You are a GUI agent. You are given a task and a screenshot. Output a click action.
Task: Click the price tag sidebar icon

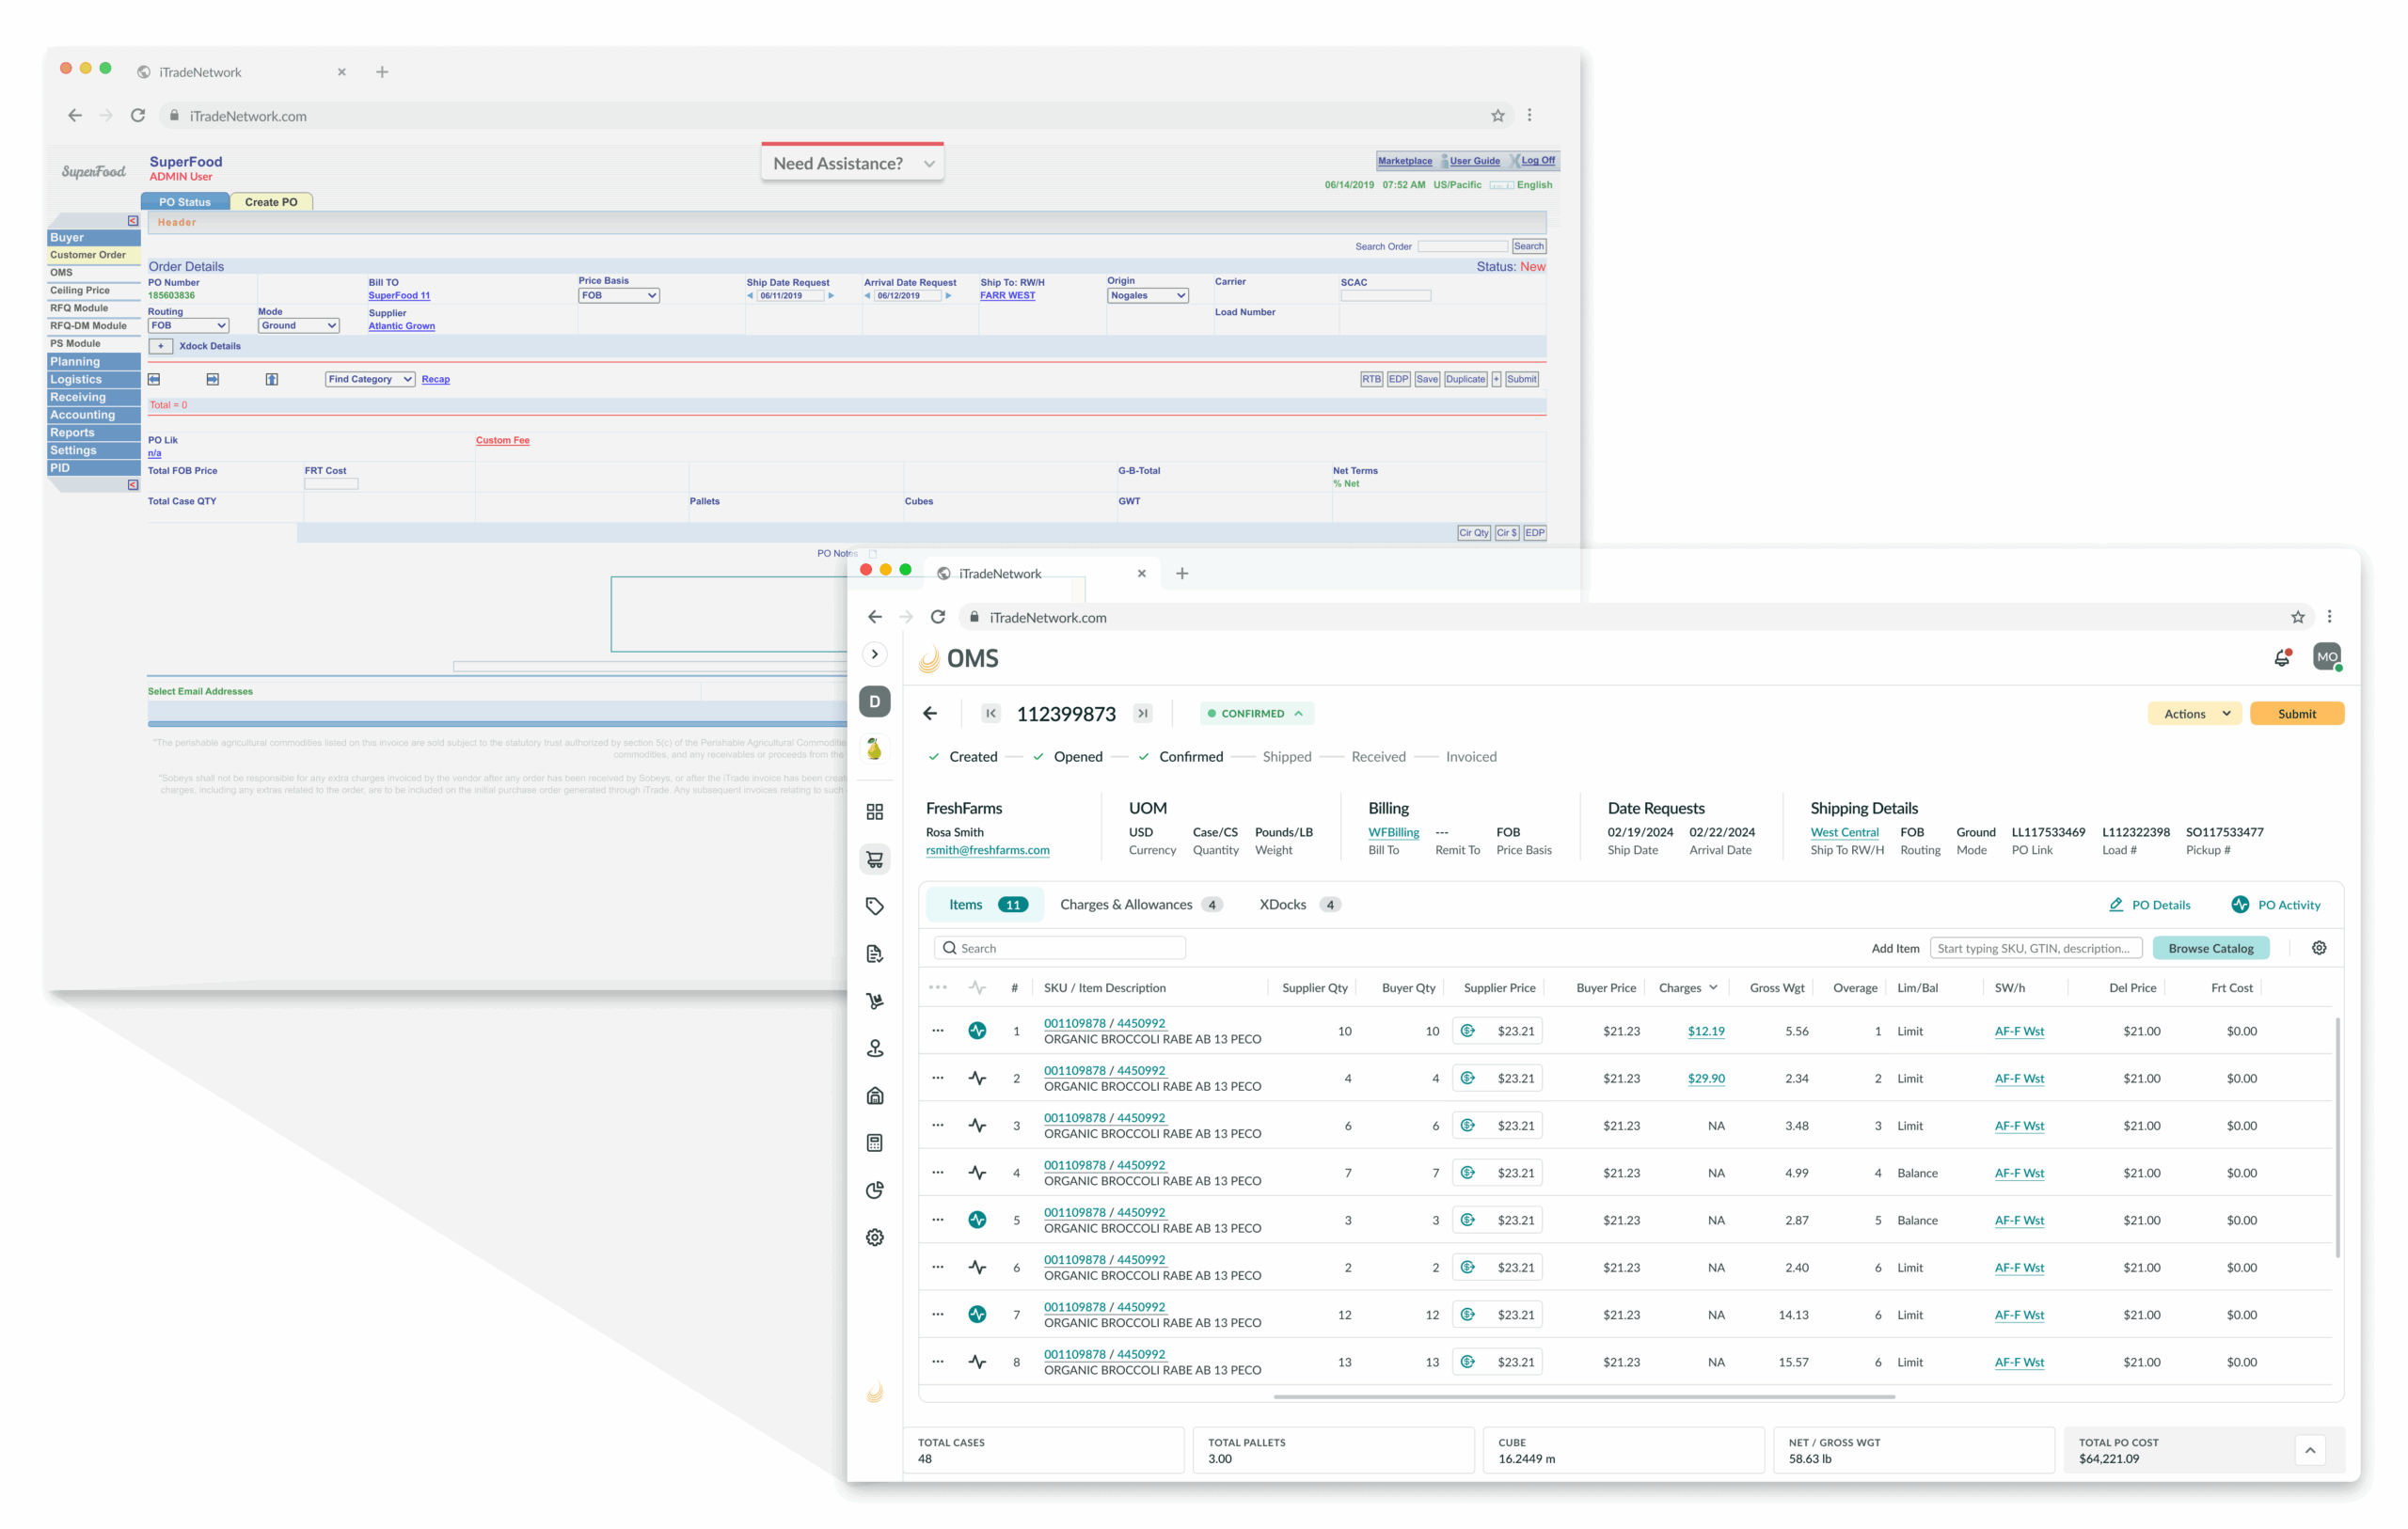(x=874, y=906)
